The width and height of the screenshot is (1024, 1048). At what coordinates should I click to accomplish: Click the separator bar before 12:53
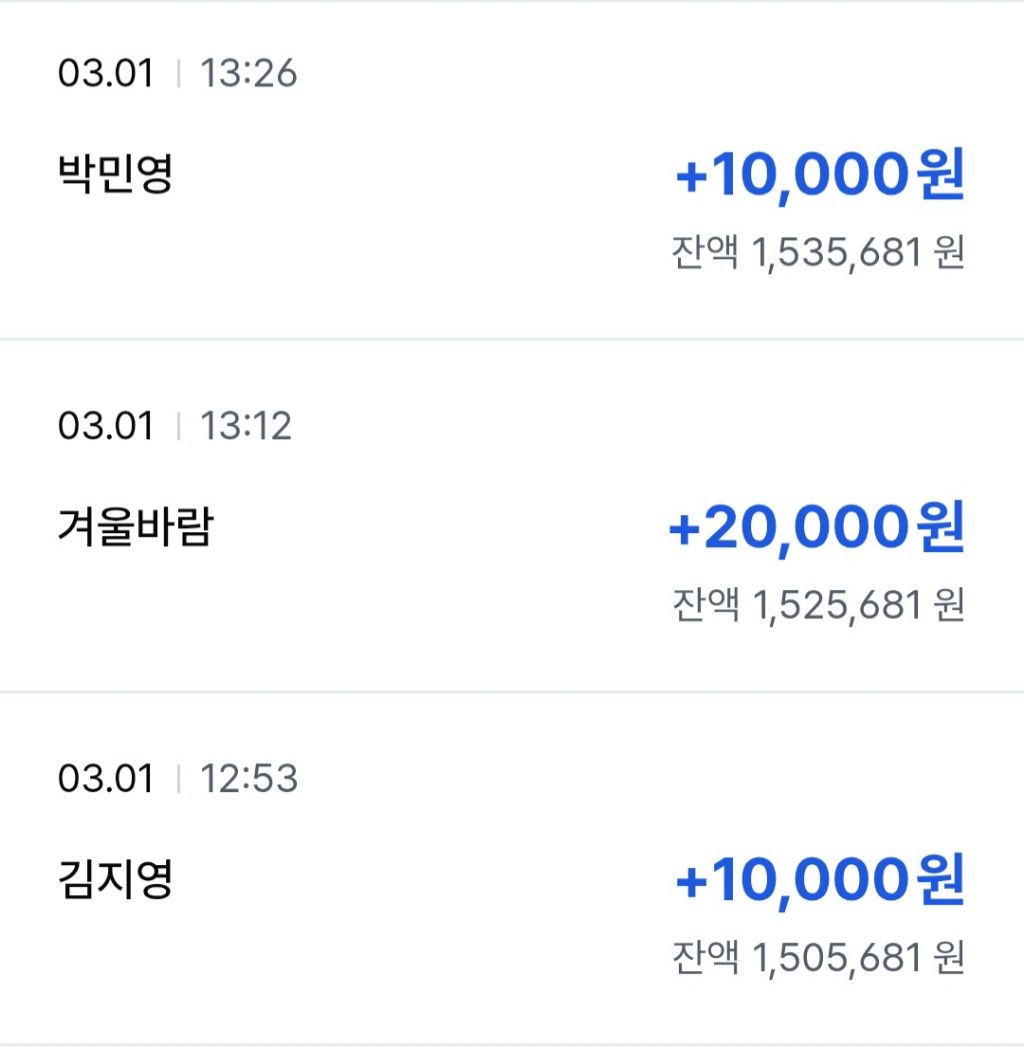click(178, 778)
